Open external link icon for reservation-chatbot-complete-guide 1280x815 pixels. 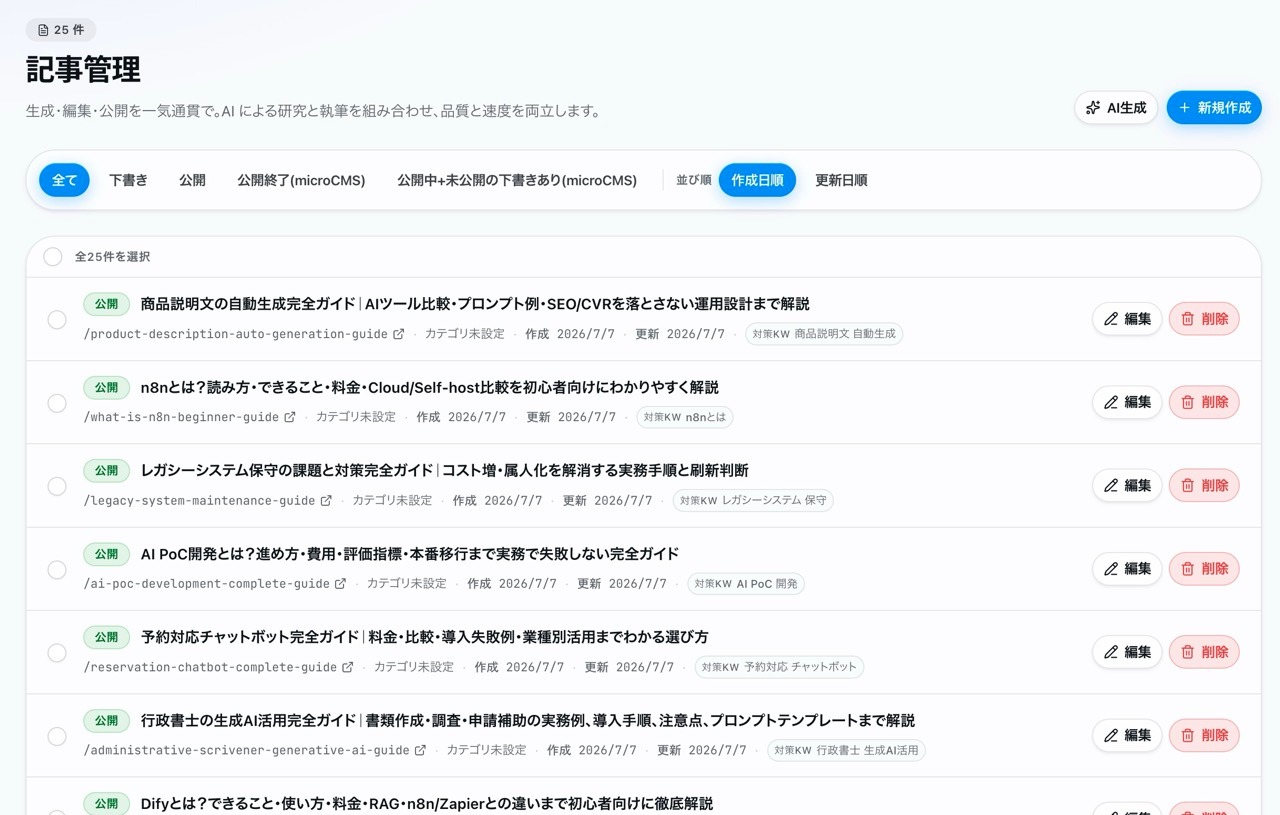(x=348, y=667)
